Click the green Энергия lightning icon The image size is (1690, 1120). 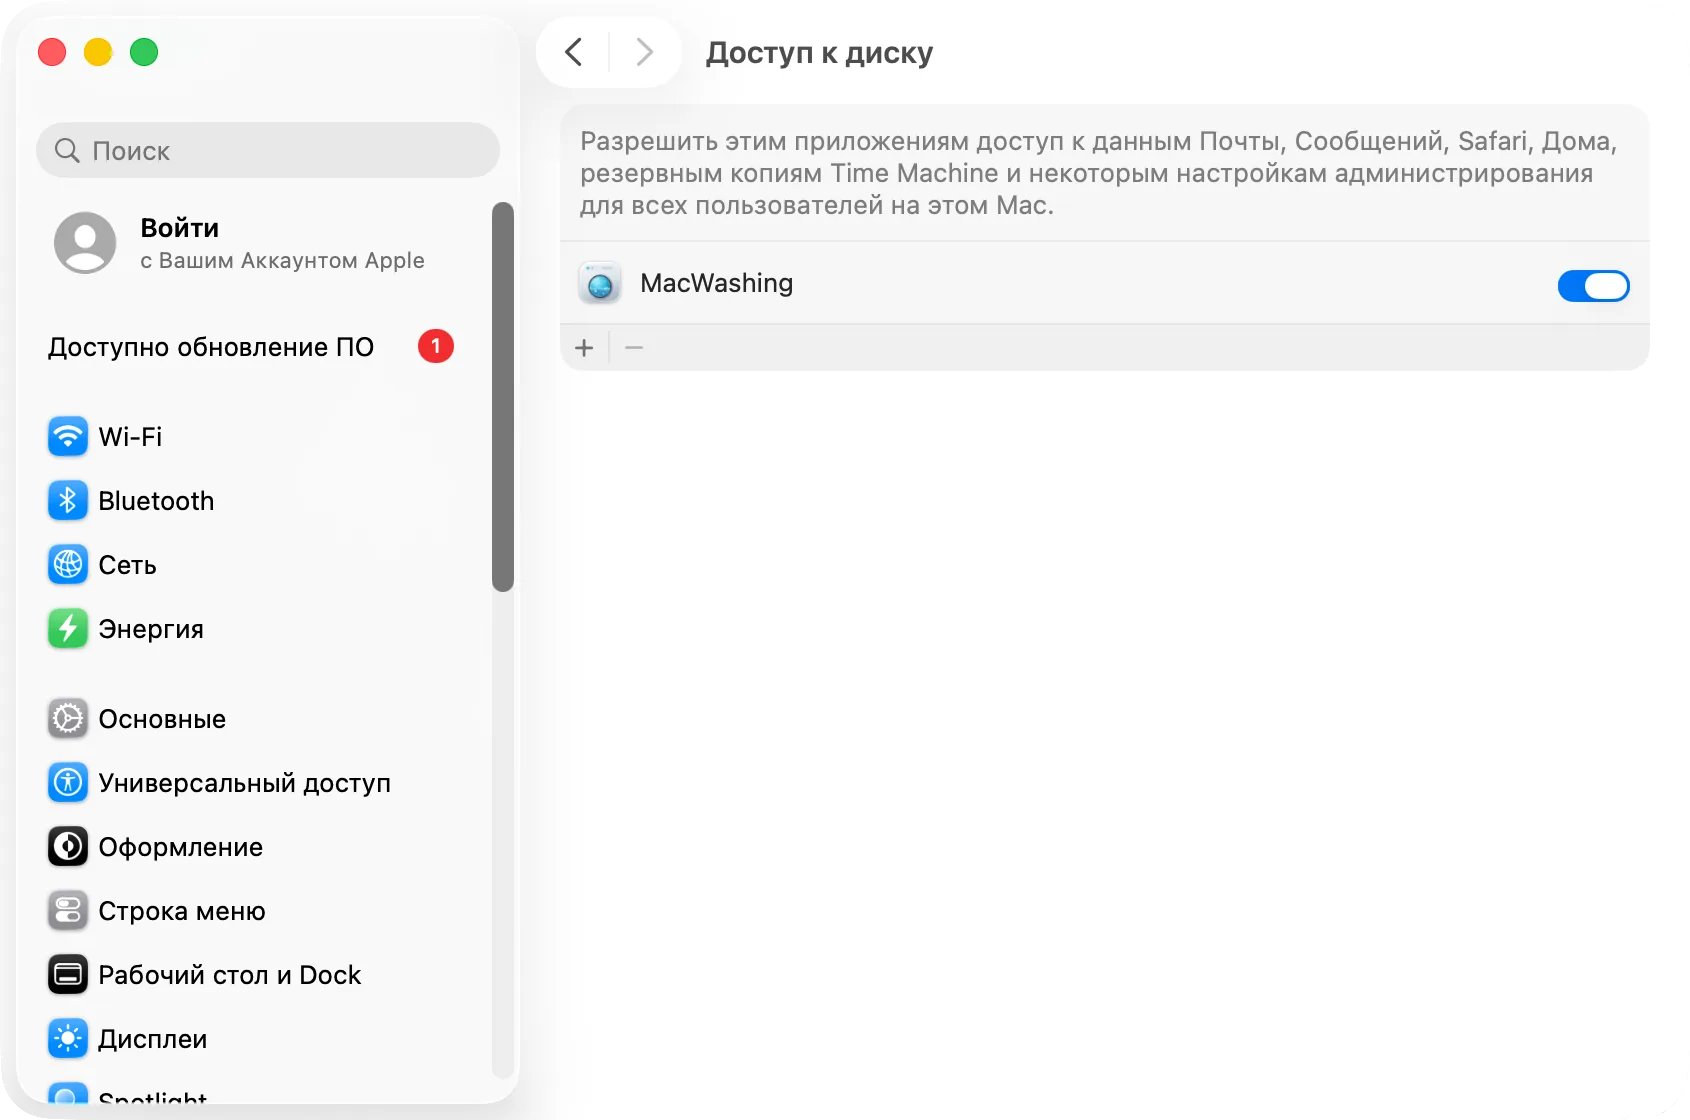[68, 629]
